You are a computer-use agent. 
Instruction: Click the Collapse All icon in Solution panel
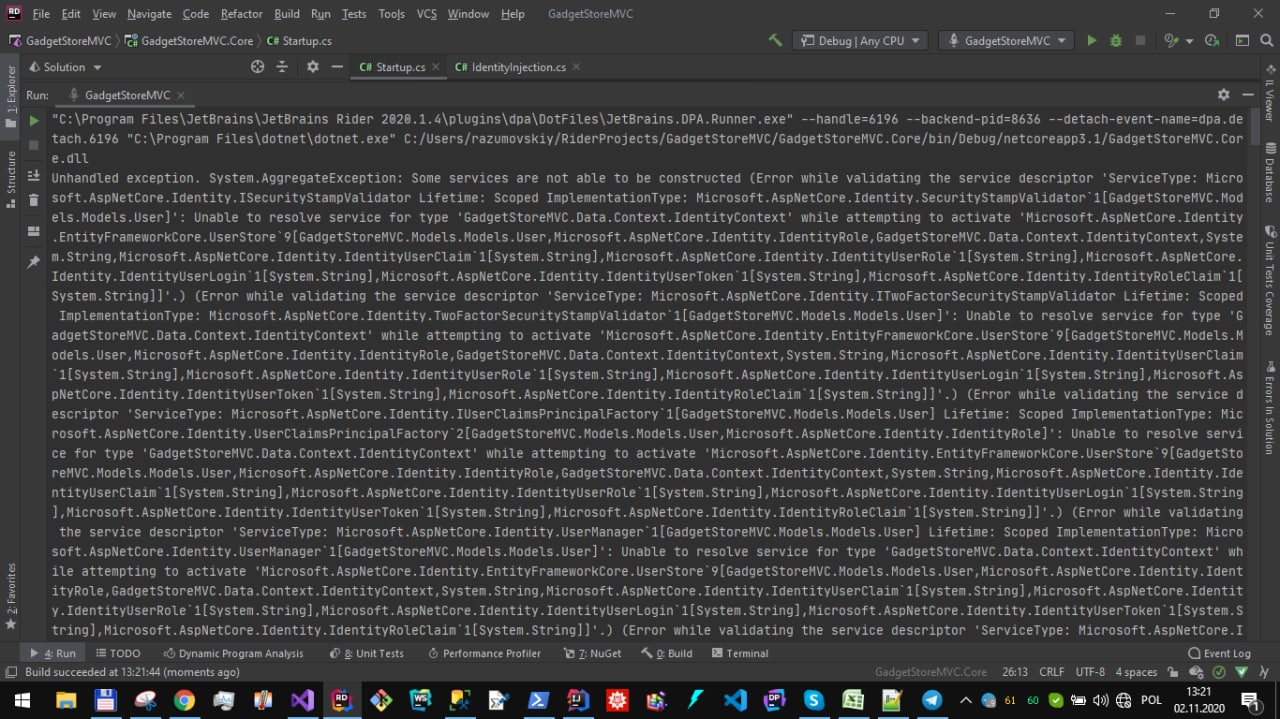pos(281,67)
